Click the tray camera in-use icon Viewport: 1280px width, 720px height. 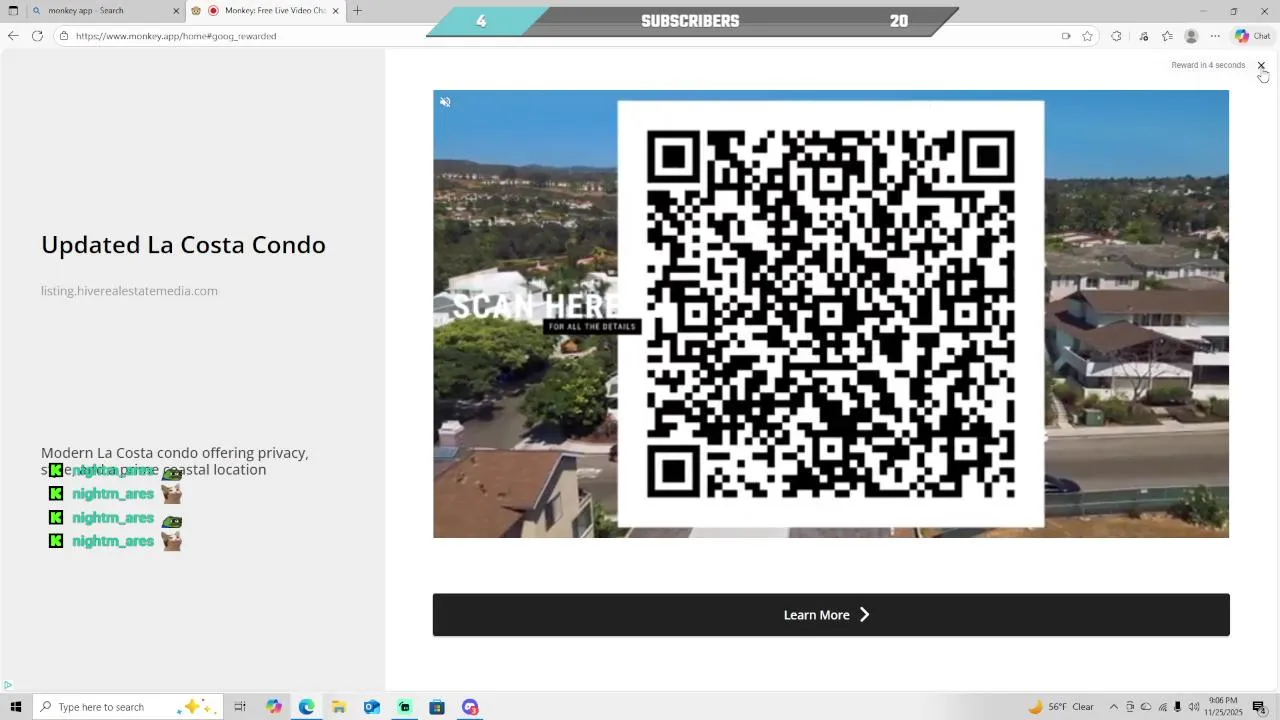(1130, 707)
